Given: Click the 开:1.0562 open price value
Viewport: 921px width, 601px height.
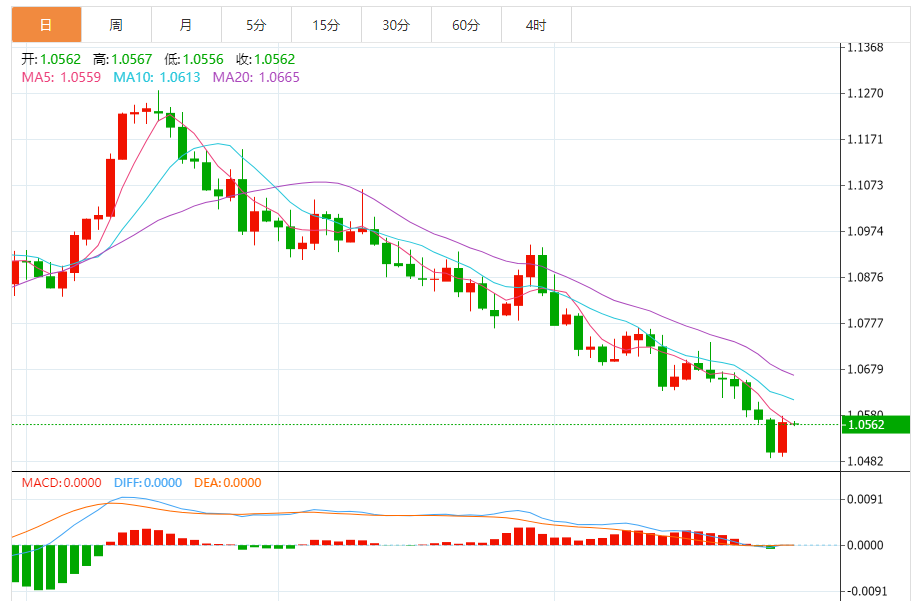Looking at the screenshot, I should pos(51,59).
